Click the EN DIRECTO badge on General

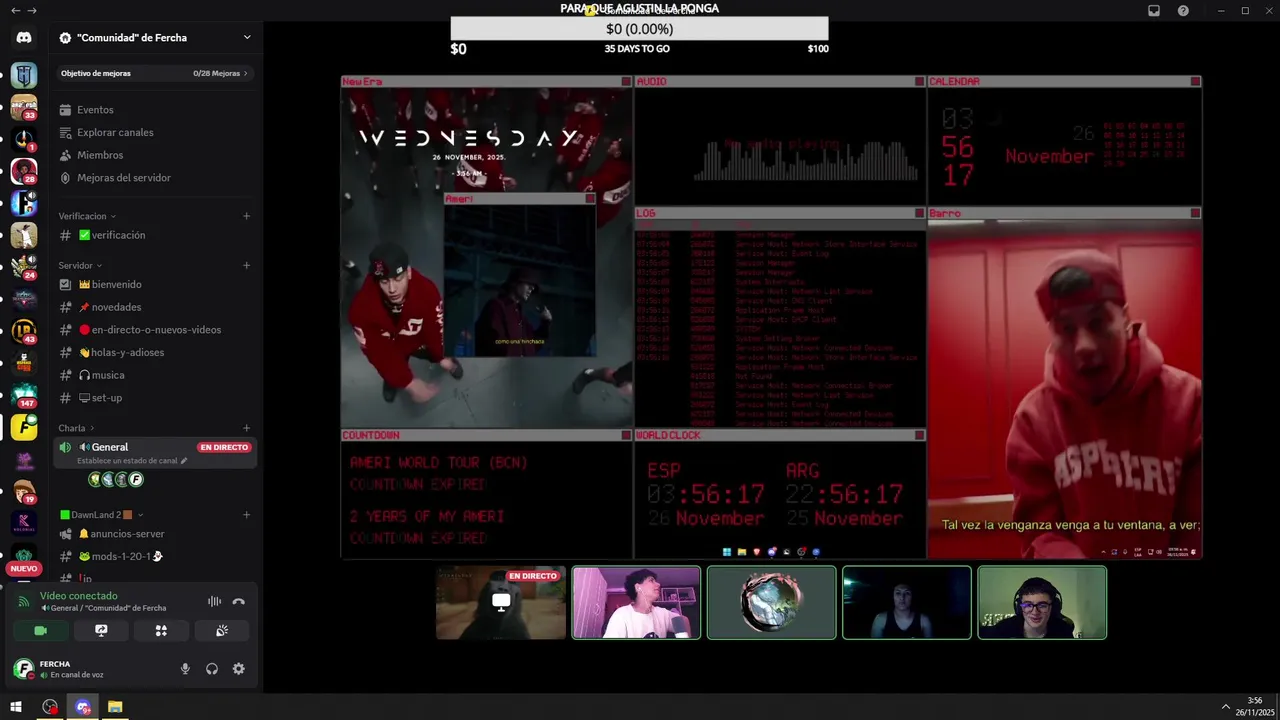pos(224,447)
